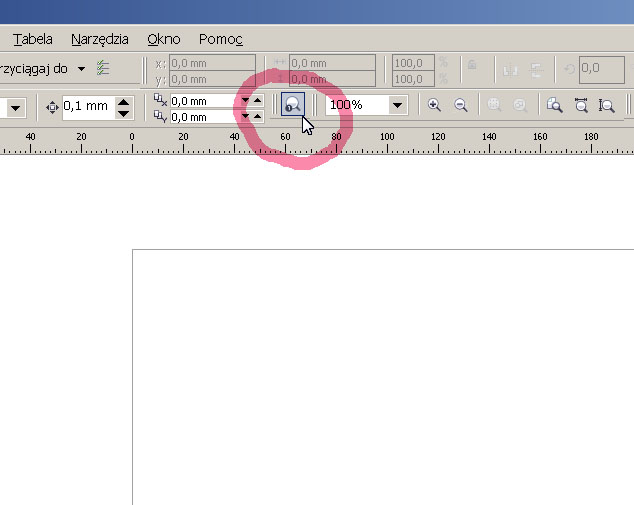Expand the Przyciągaj do dropdown
Image resolution: width=634 pixels, height=505 pixels.
click(81, 69)
